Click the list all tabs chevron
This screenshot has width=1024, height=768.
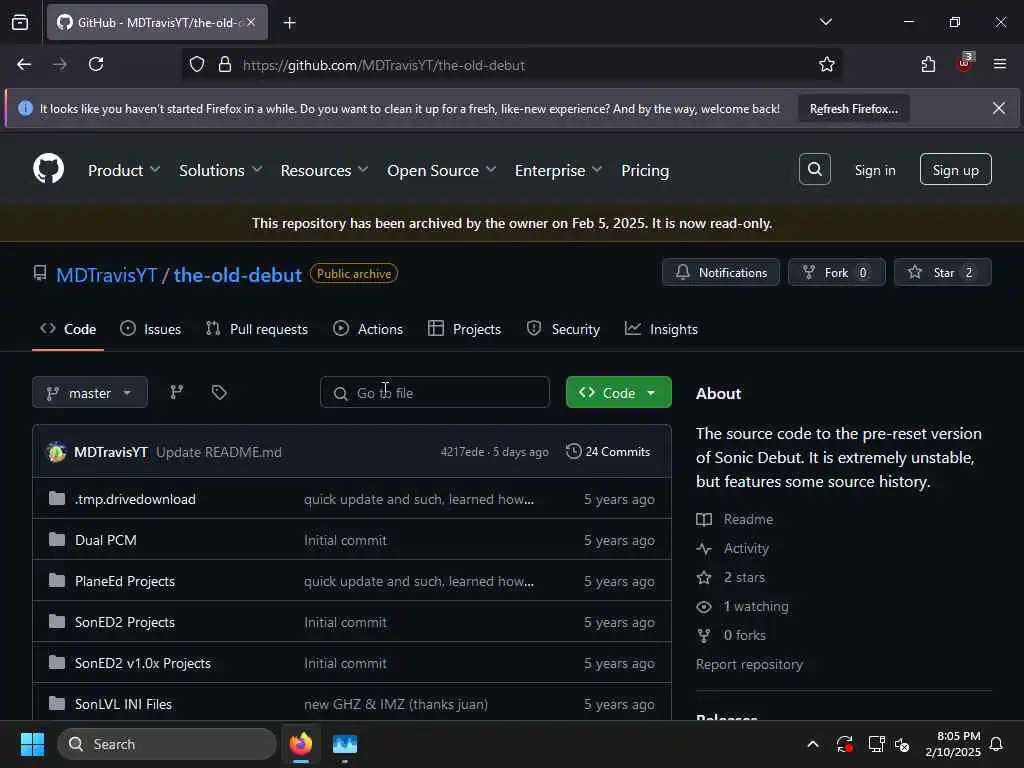point(825,22)
